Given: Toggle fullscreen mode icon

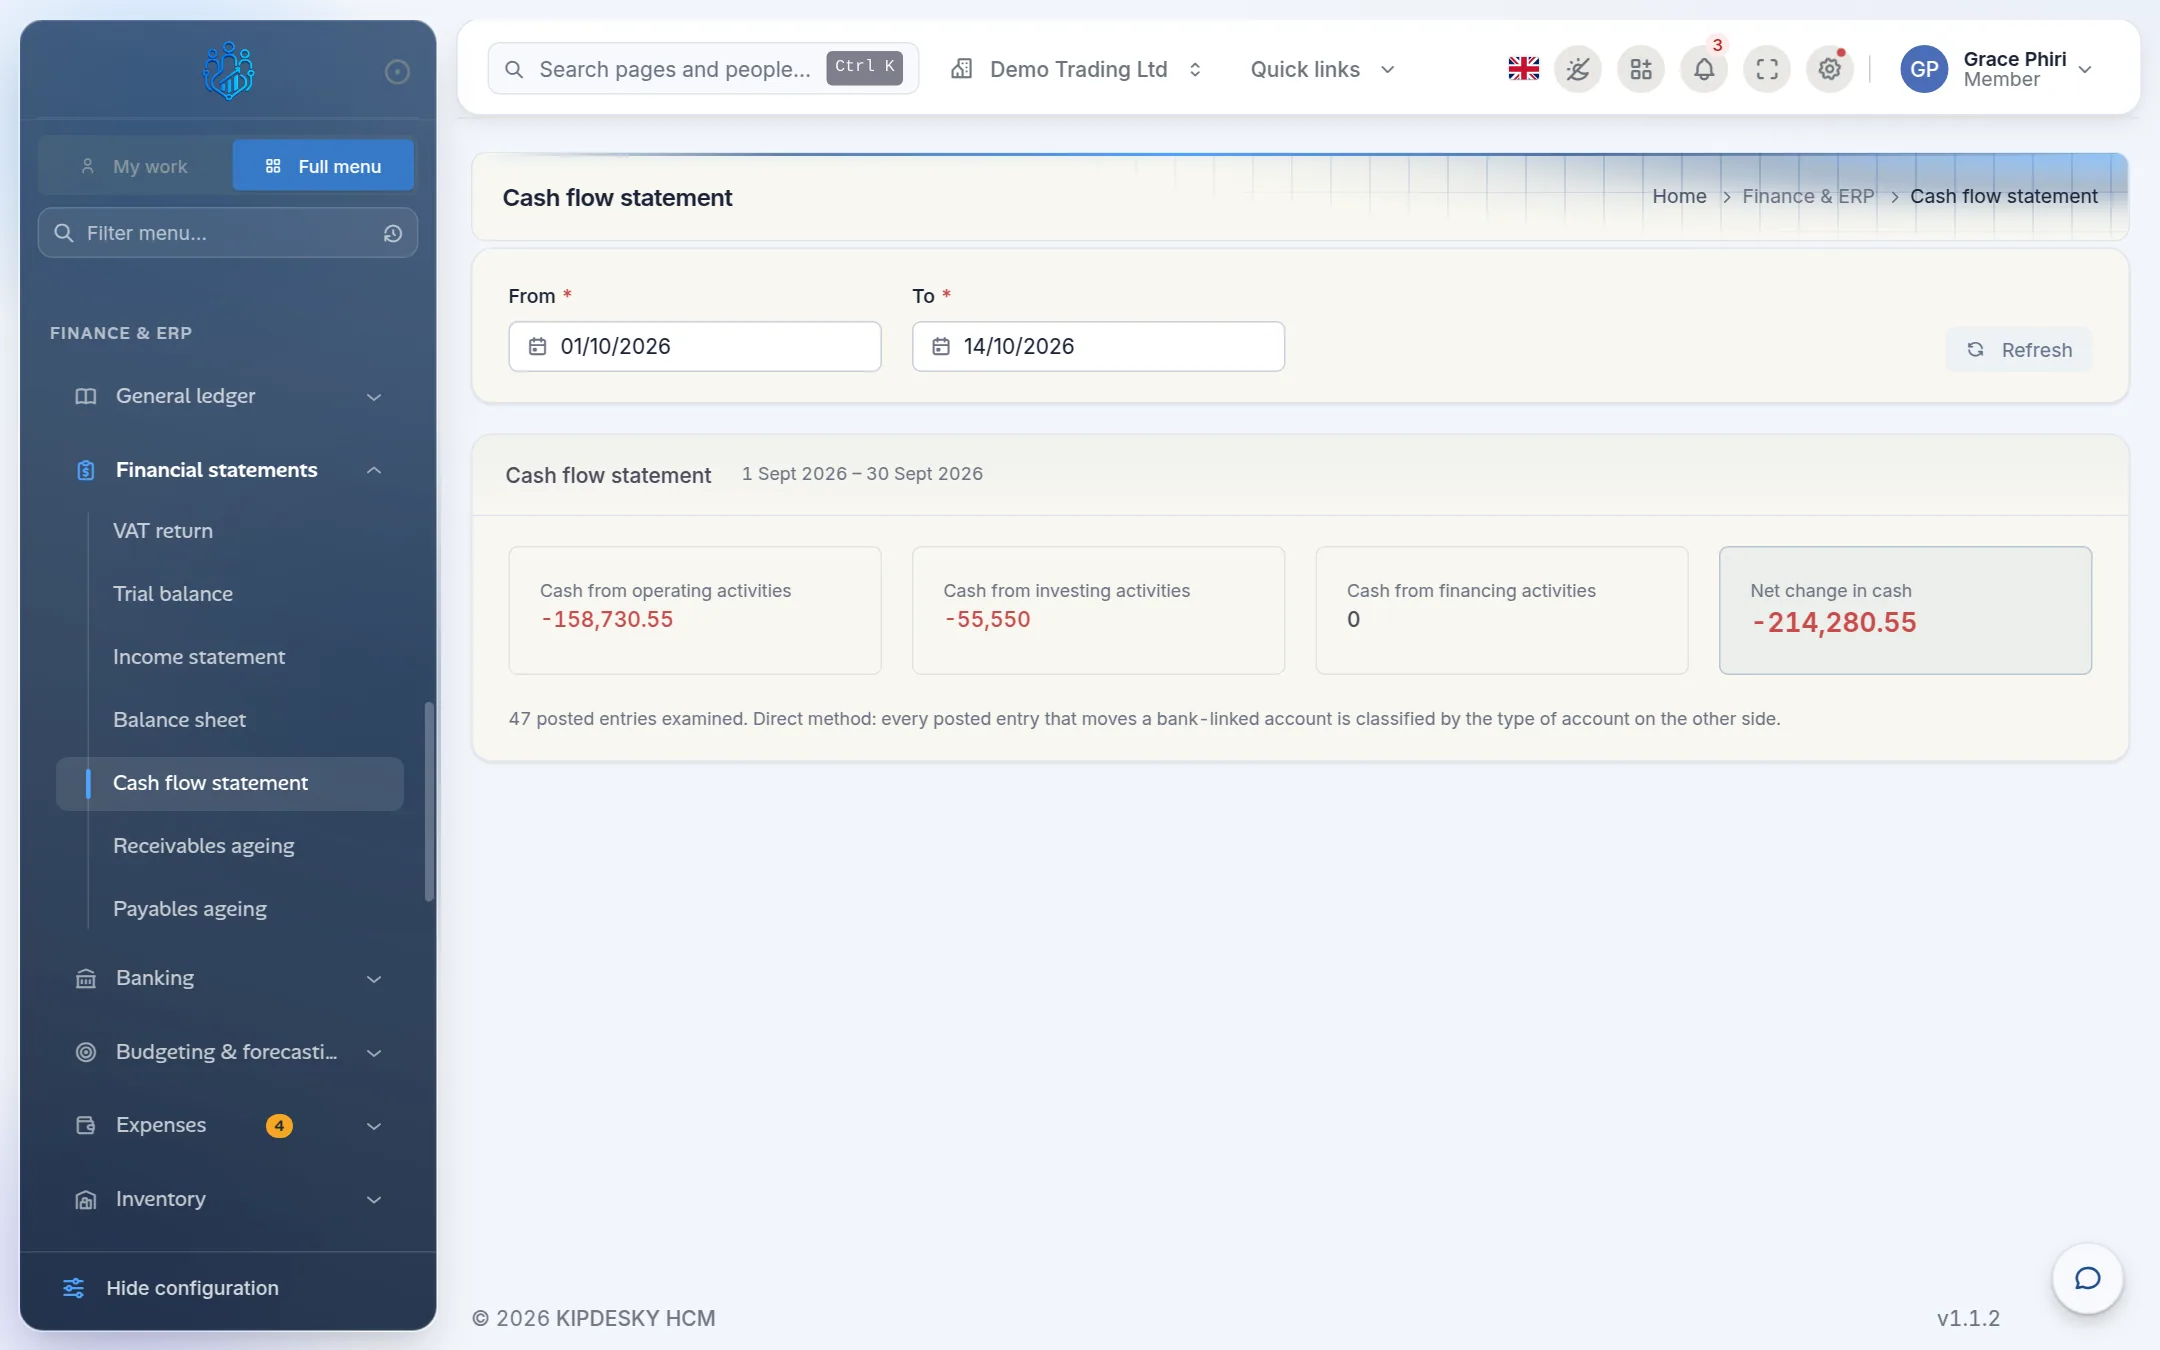Looking at the screenshot, I should [x=1767, y=69].
